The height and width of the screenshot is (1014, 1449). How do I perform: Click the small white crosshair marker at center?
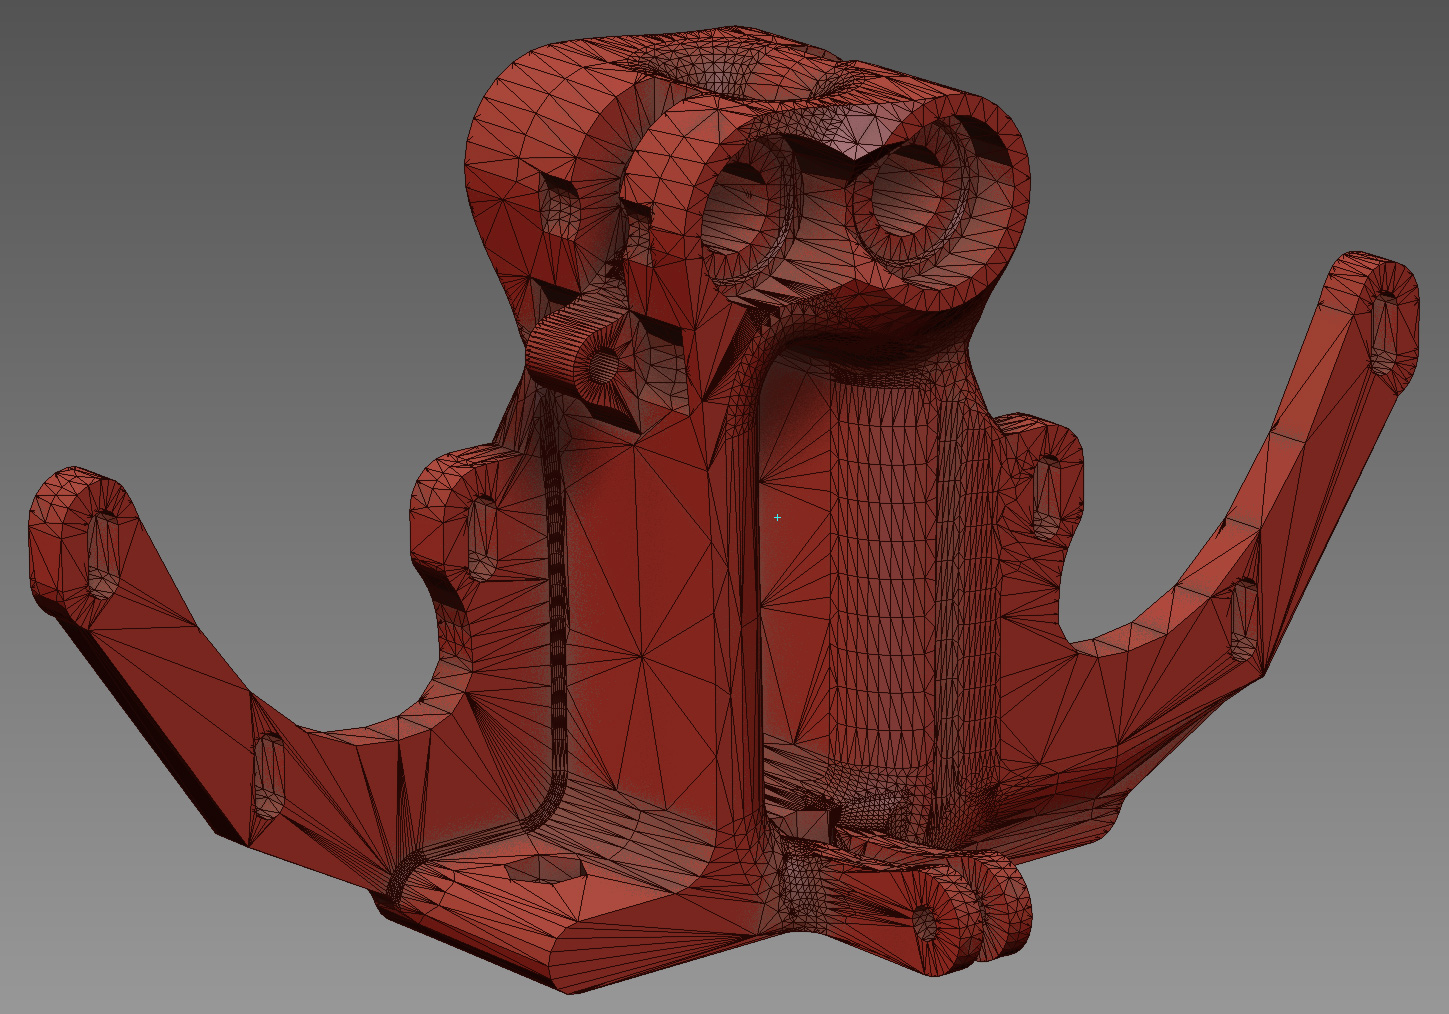point(777,517)
